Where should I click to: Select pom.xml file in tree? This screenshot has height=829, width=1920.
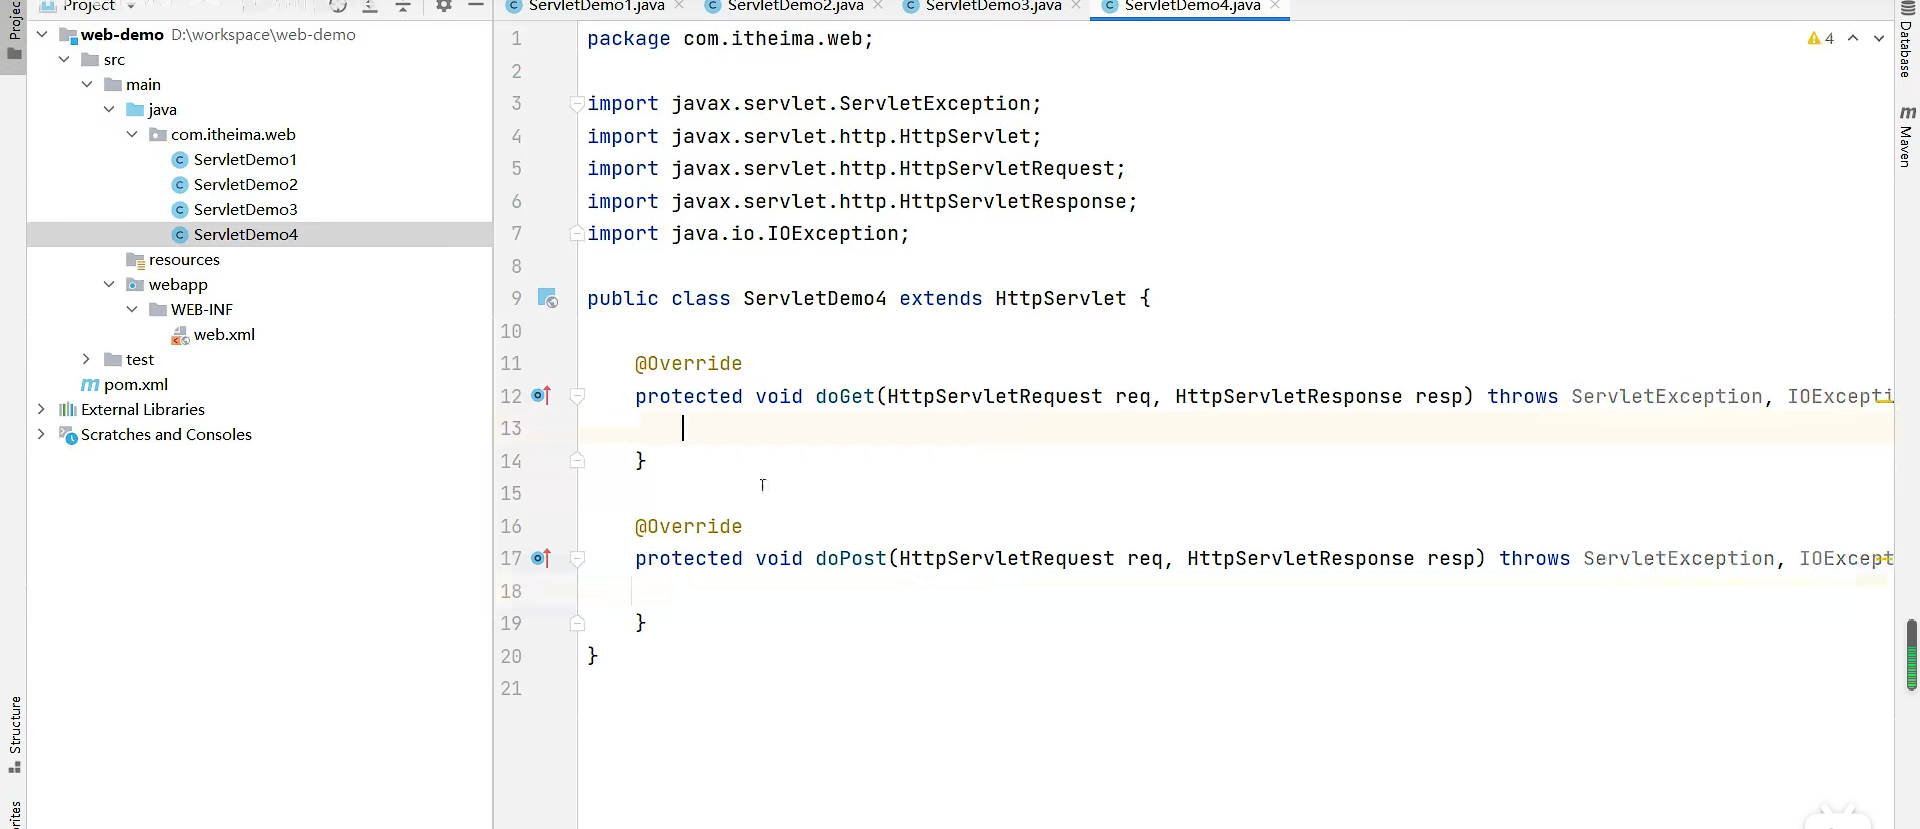[x=125, y=384]
